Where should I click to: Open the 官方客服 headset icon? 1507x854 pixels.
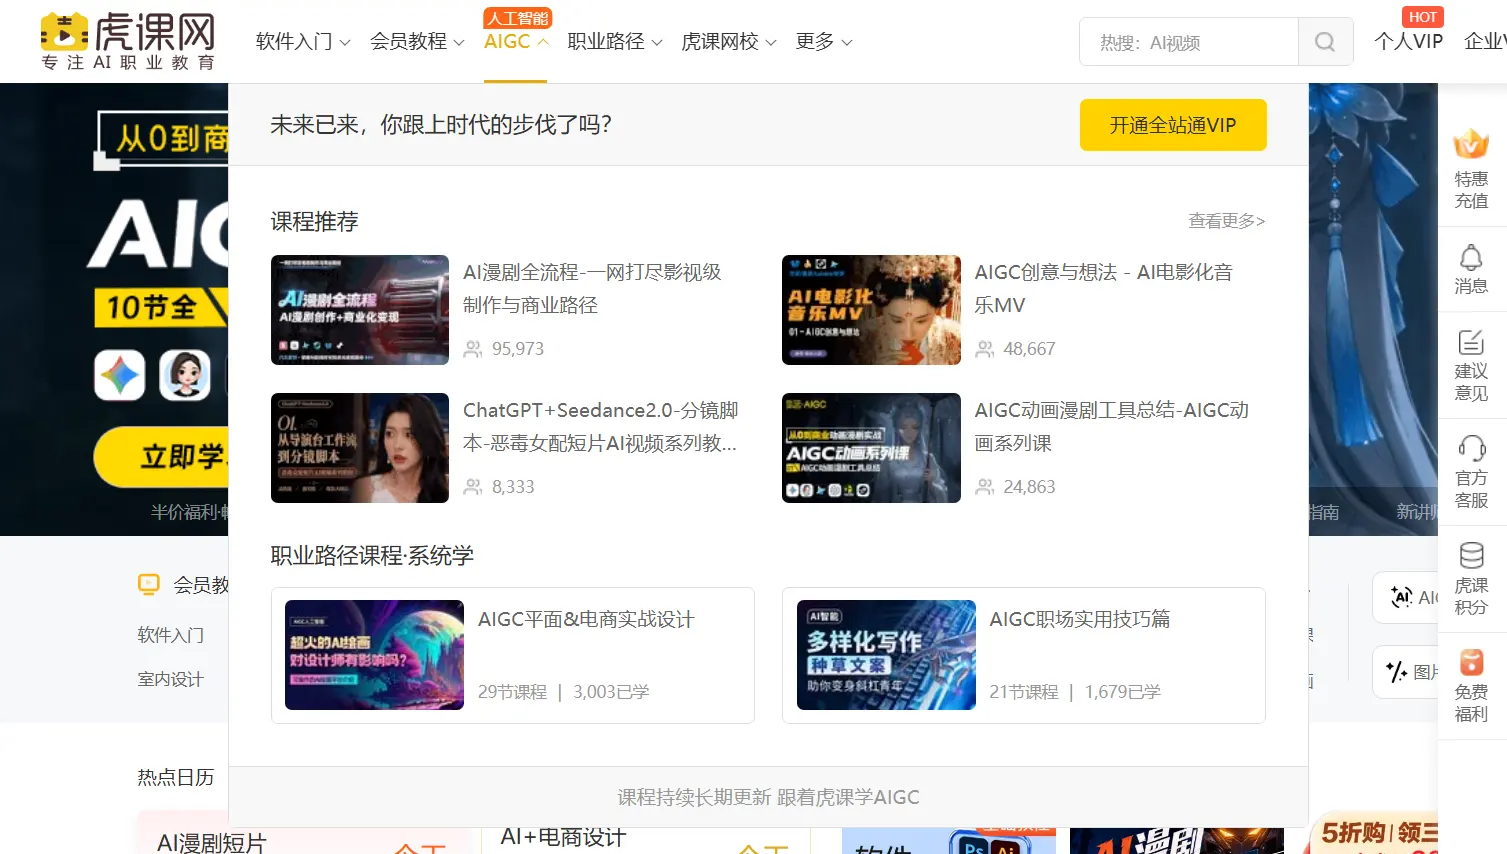(1471, 448)
